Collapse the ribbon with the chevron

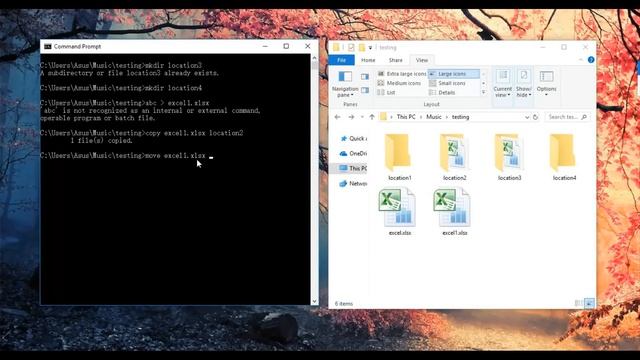(x=580, y=60)
